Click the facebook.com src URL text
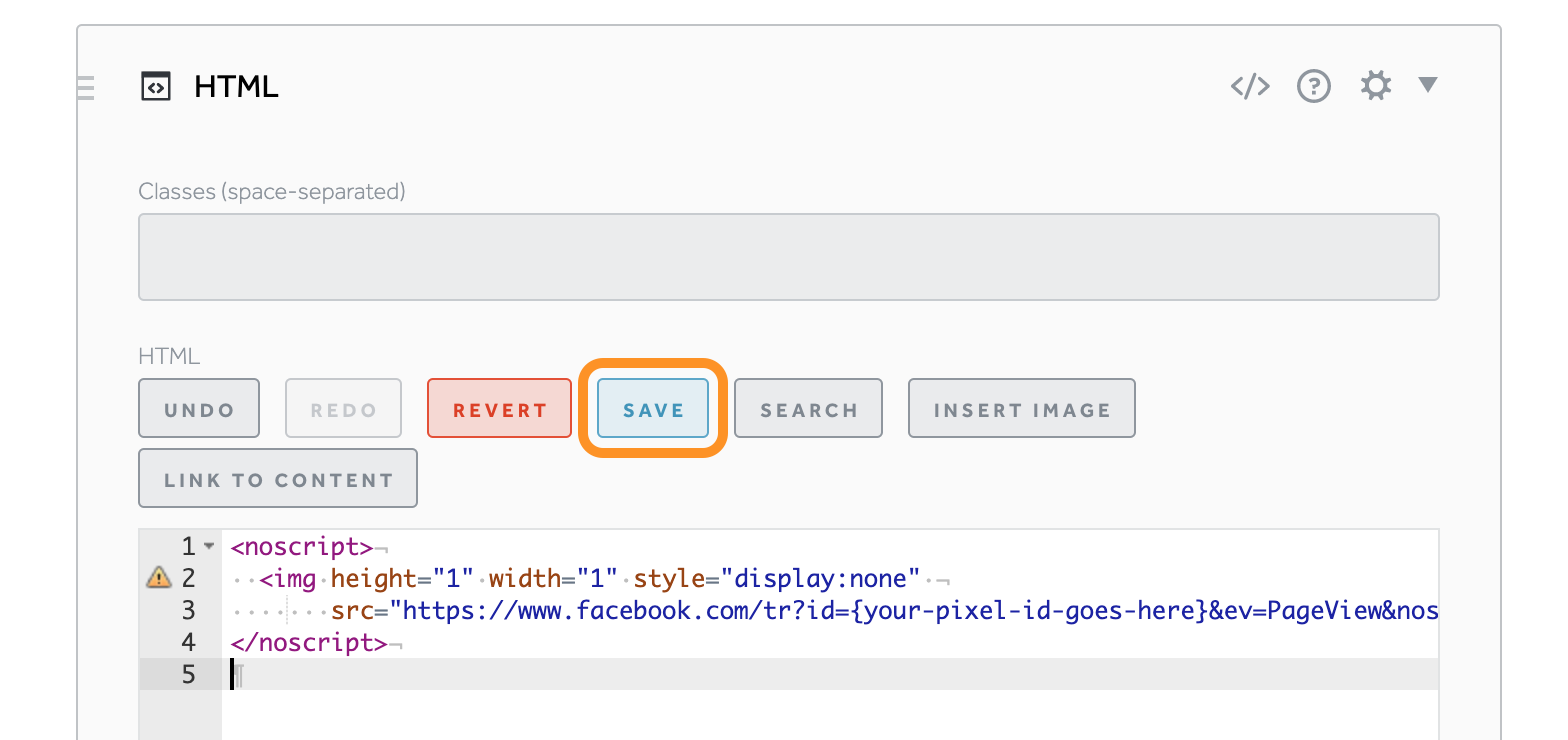This screenshot has height=740, width=1568. [915, 610]
